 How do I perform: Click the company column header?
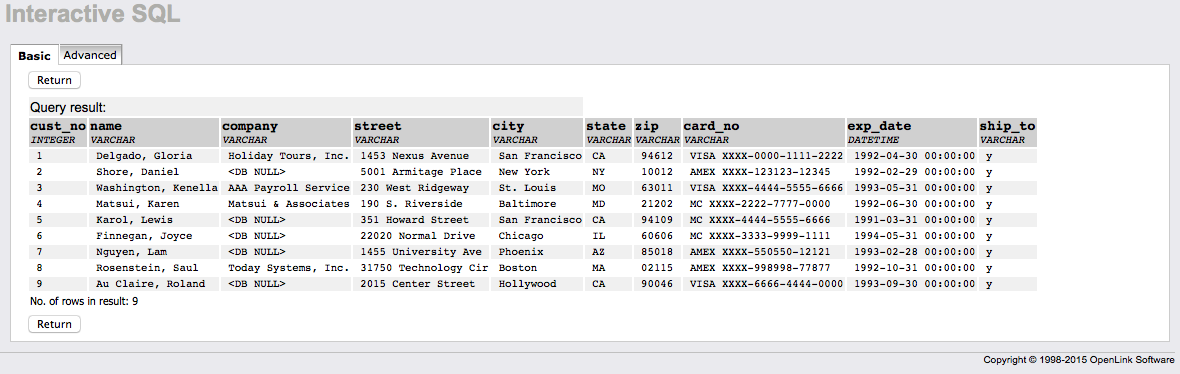(250, 126)
